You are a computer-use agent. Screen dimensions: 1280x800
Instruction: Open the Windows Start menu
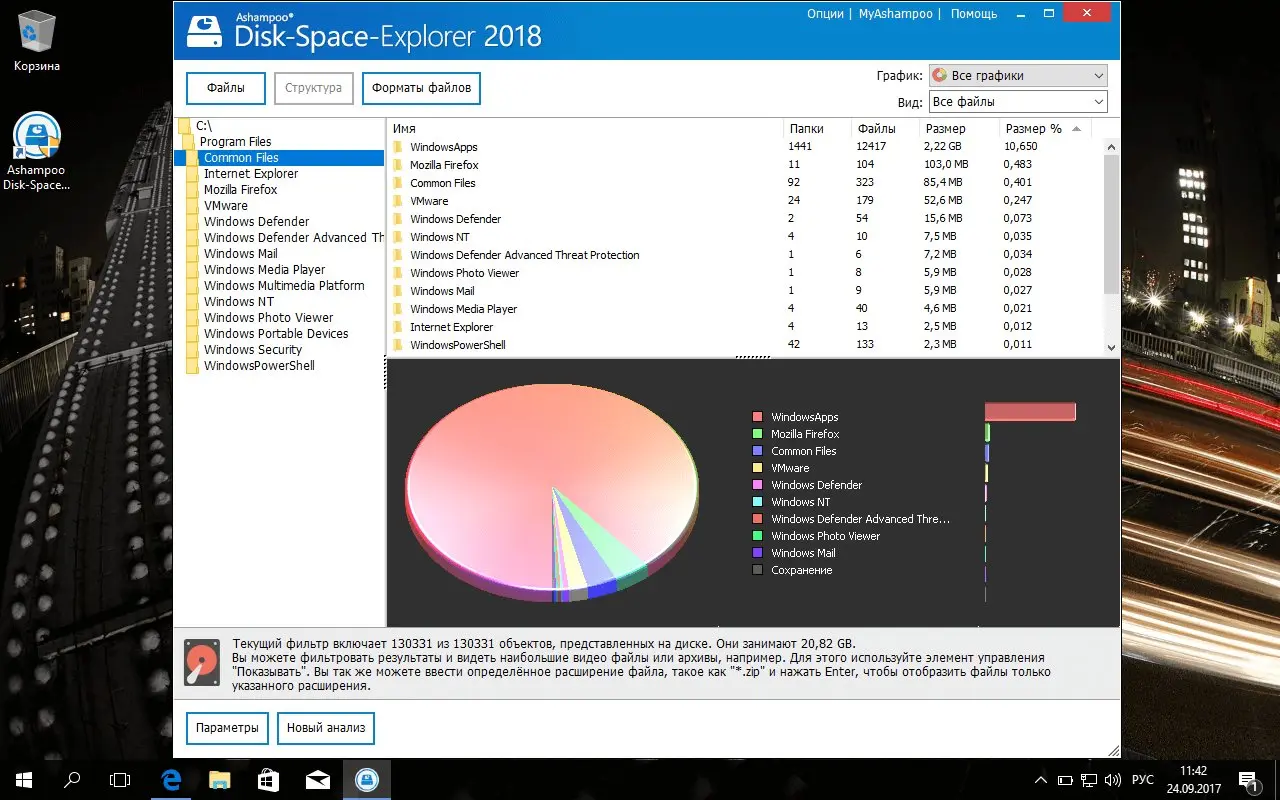tap(23, 780)
